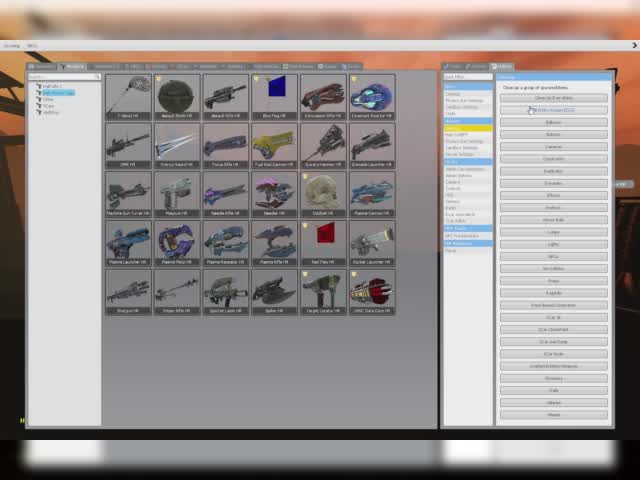Pick the Target Locator HR item

coord(323,292)
